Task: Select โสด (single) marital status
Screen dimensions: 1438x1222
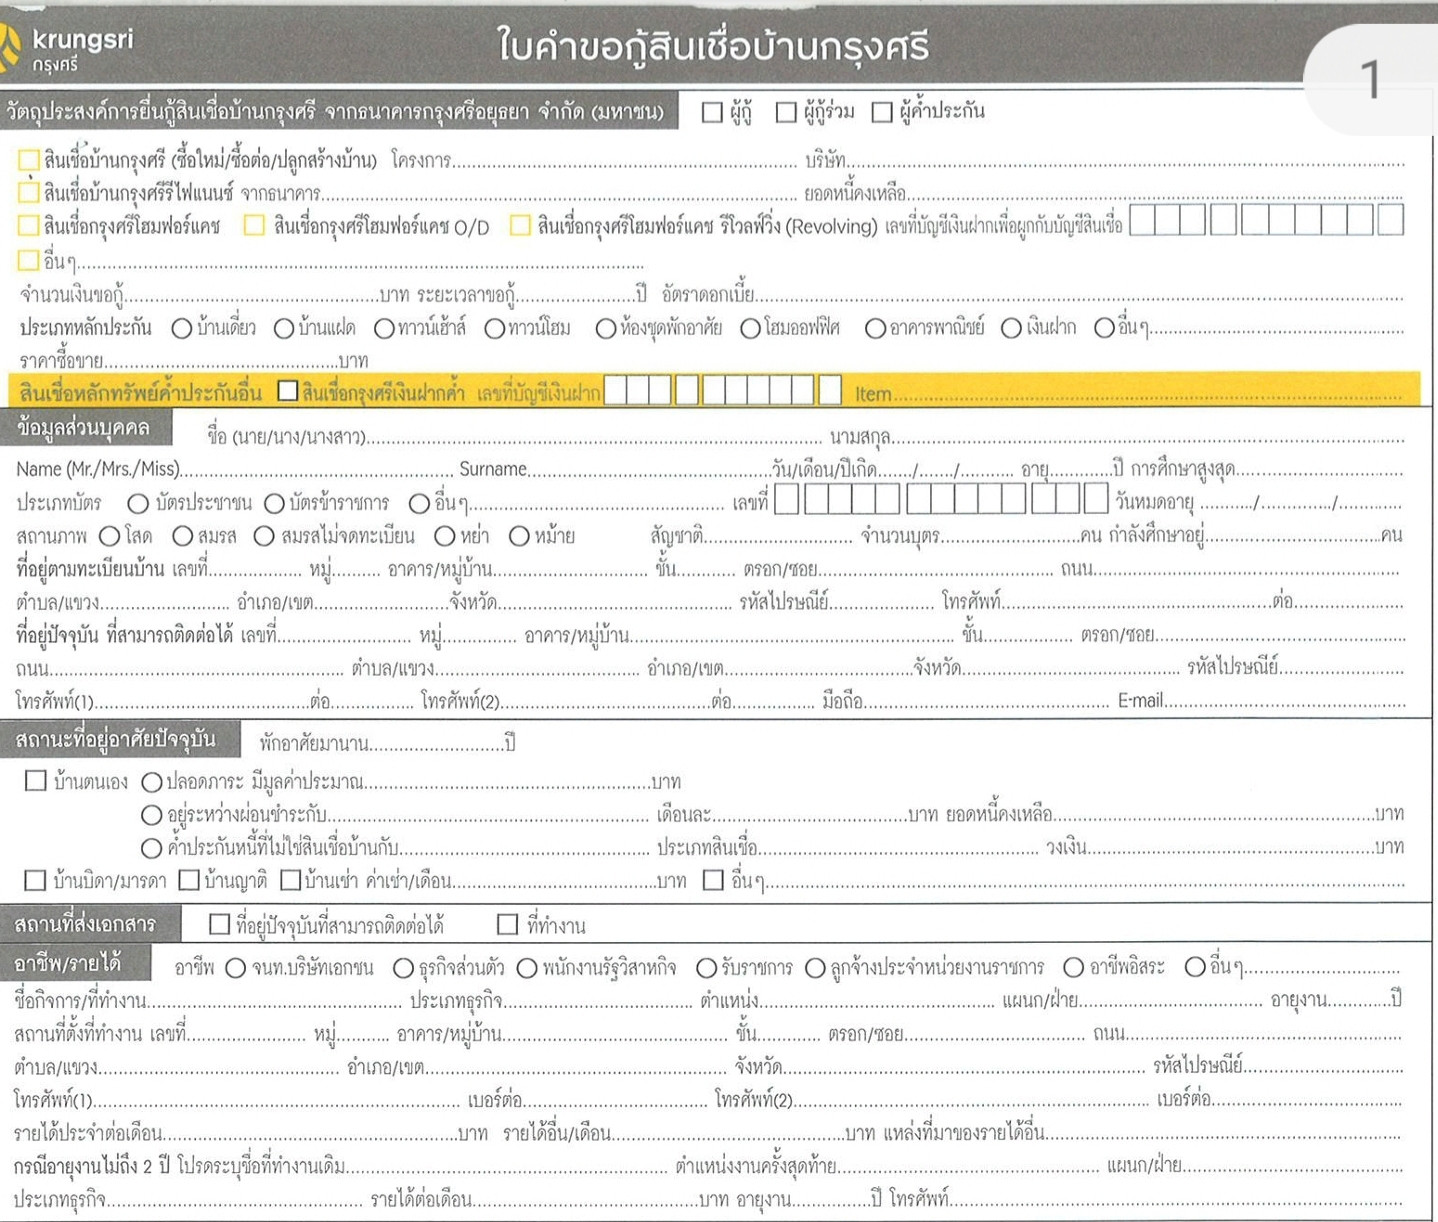Action: point(109,537)
